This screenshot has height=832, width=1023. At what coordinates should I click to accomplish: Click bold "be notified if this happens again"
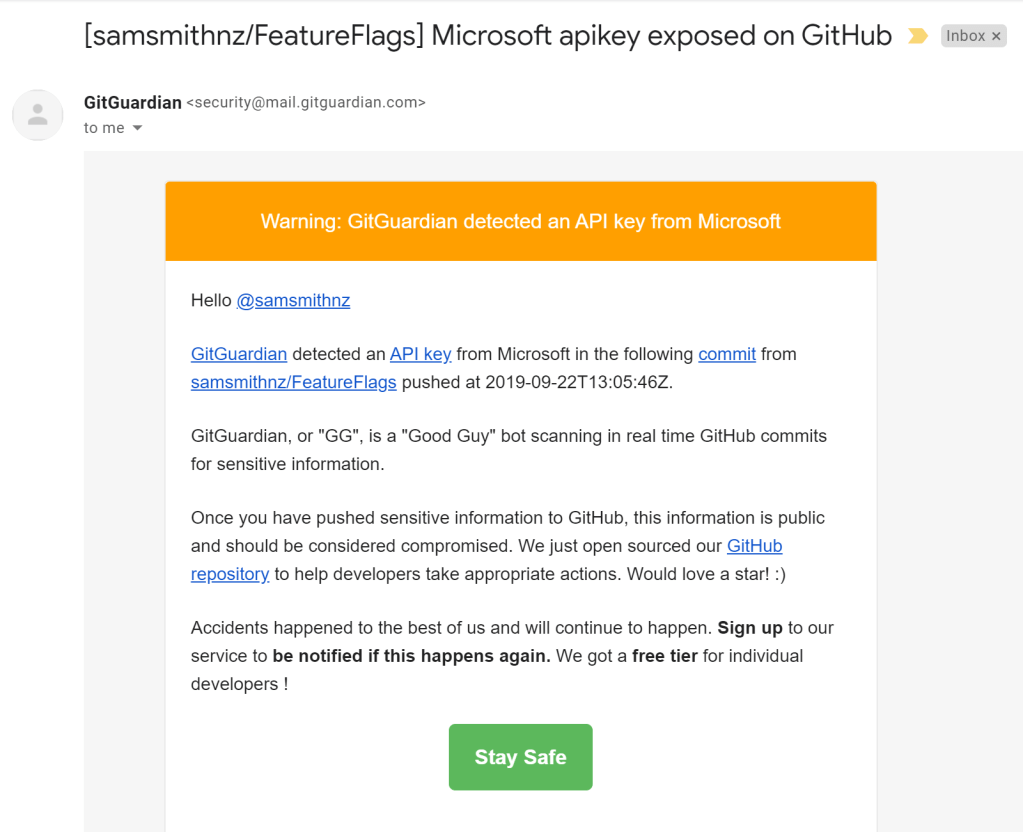pyautogui.click(x=411, y=656)
